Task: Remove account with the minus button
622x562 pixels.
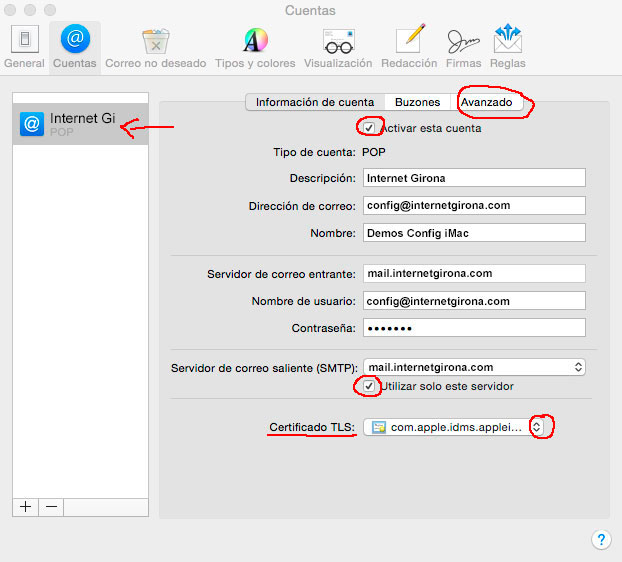Action: 51,507
